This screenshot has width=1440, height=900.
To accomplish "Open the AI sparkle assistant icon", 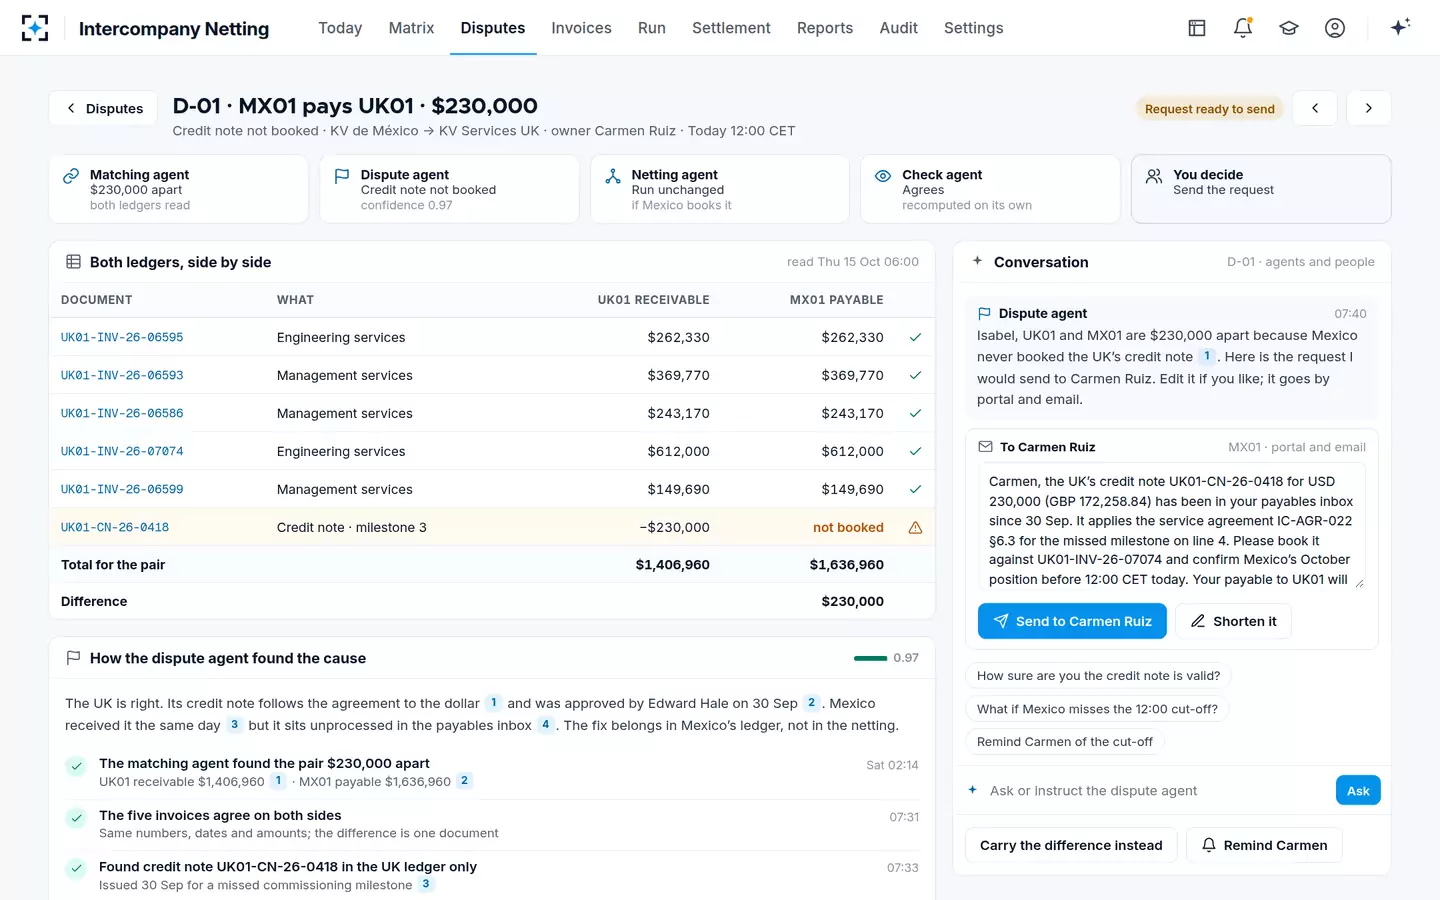I will (1400, 27).
